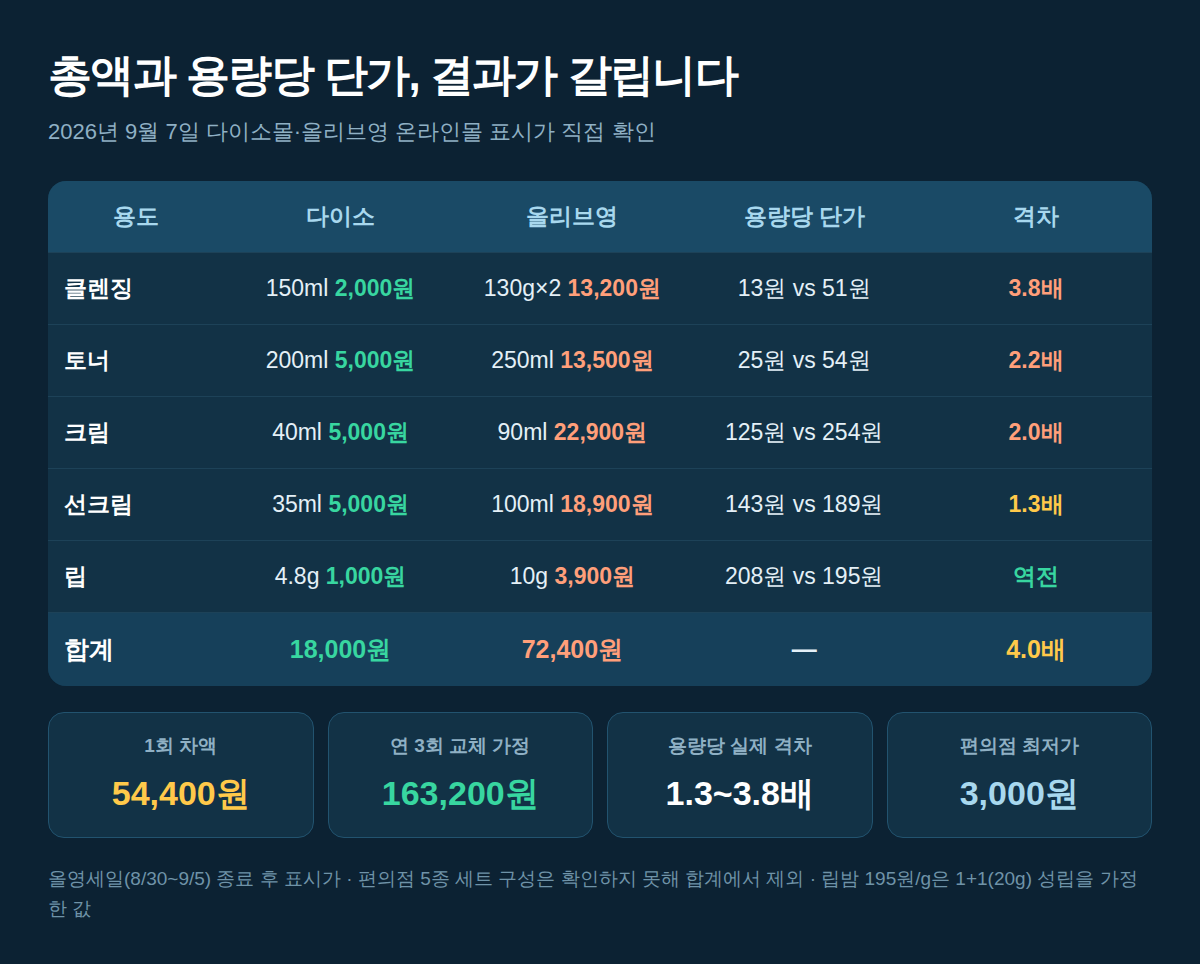Click the unit price '143원 vs 189원'
The width and height of the screenshot is (1200, 964).
coord(804,505)
